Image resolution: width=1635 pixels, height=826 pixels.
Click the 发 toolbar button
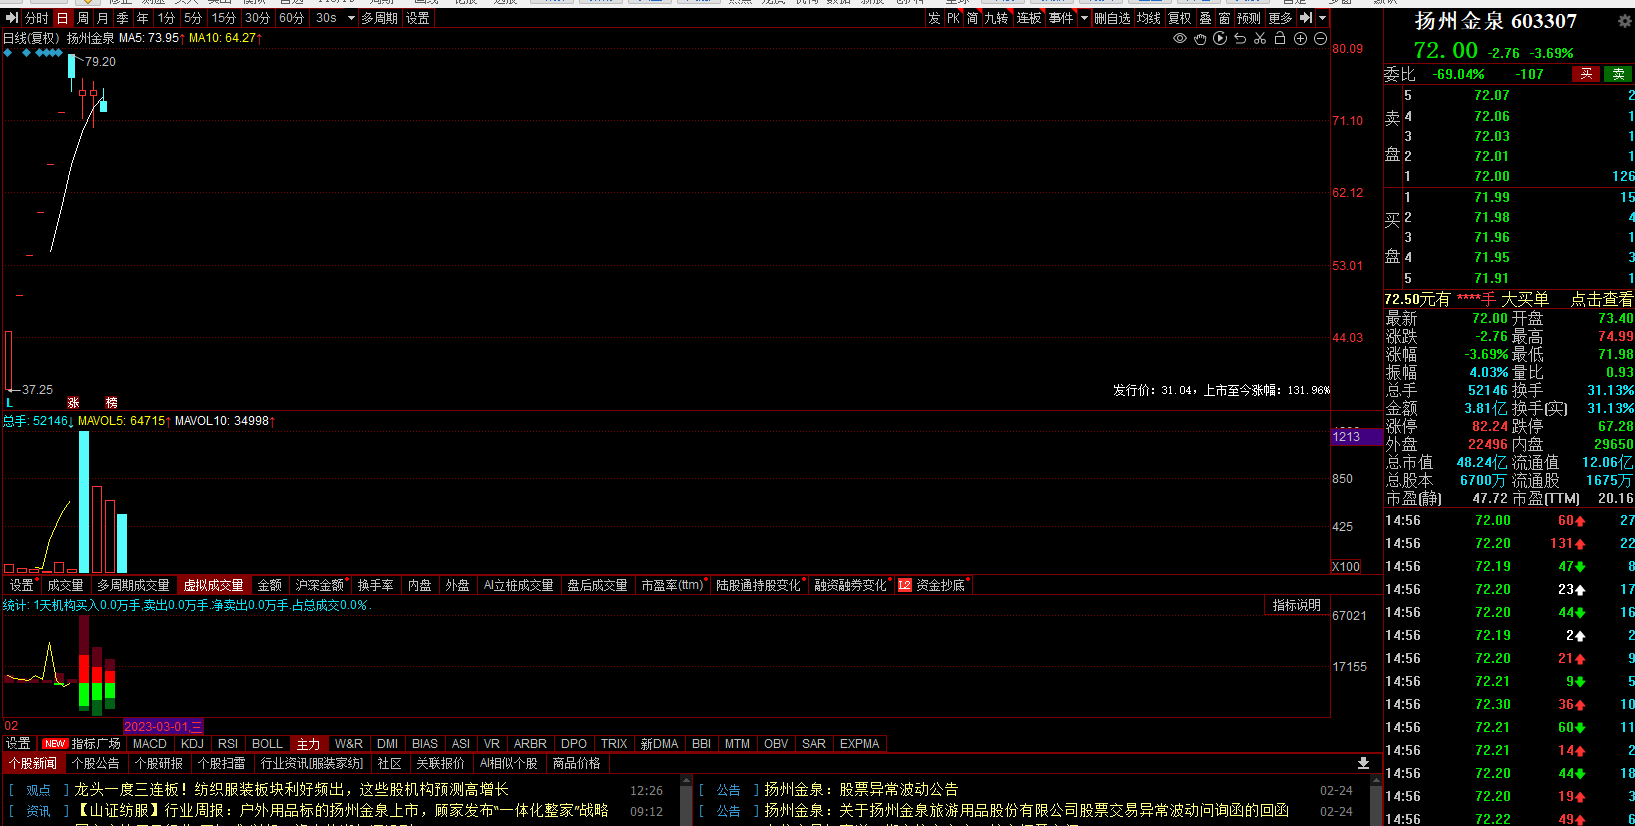click(934, 18)
